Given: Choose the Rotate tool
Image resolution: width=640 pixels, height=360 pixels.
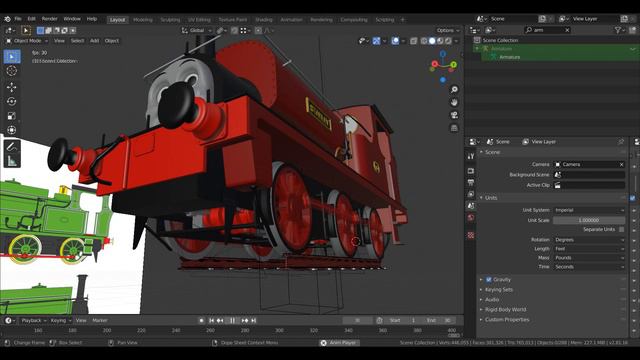Looking at the screenshot, I should [x=12, y=101].
